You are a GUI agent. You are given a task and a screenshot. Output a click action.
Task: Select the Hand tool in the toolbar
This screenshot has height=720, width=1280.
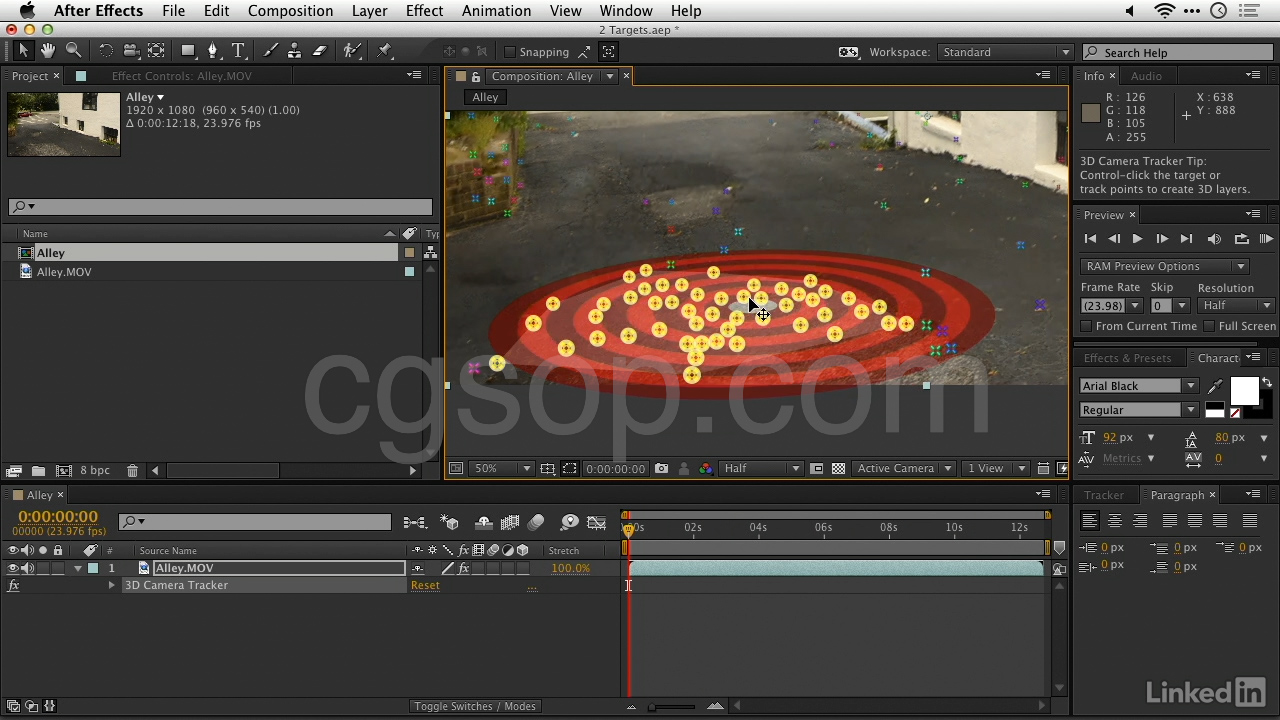click(47, 51)
